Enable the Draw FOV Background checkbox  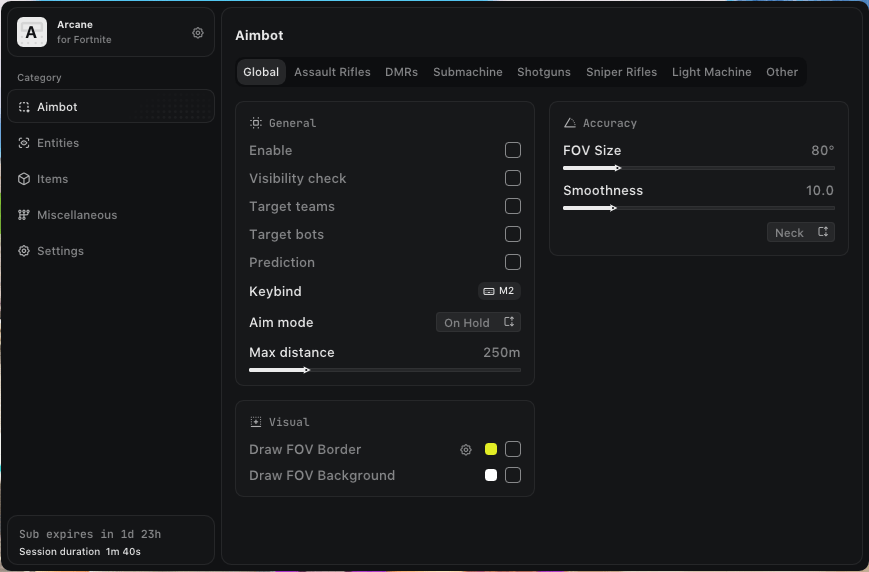pos(513,476)
